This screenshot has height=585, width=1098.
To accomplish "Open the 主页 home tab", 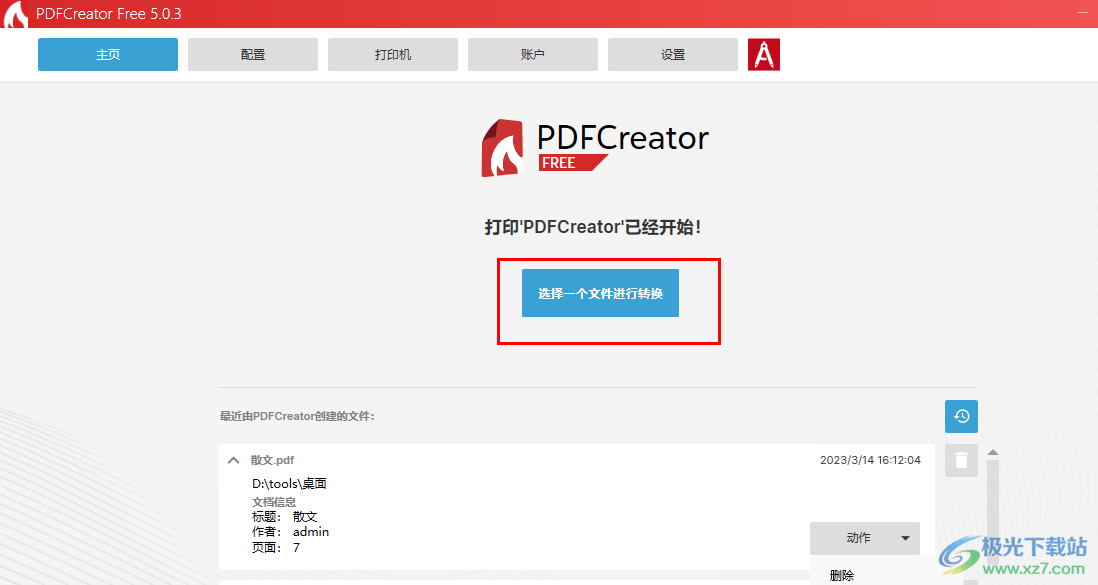I will tap(108, 55).
